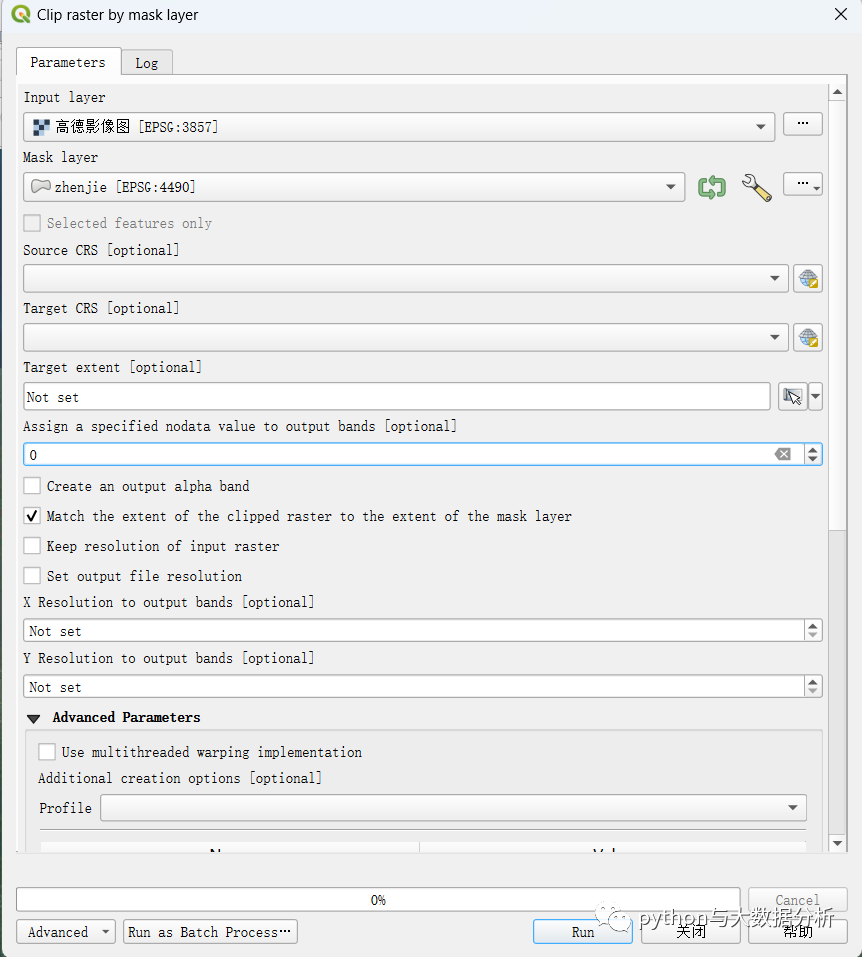Clear the nodata value field
This screenshot has height=957, width=862.
(x=783, y=455)
